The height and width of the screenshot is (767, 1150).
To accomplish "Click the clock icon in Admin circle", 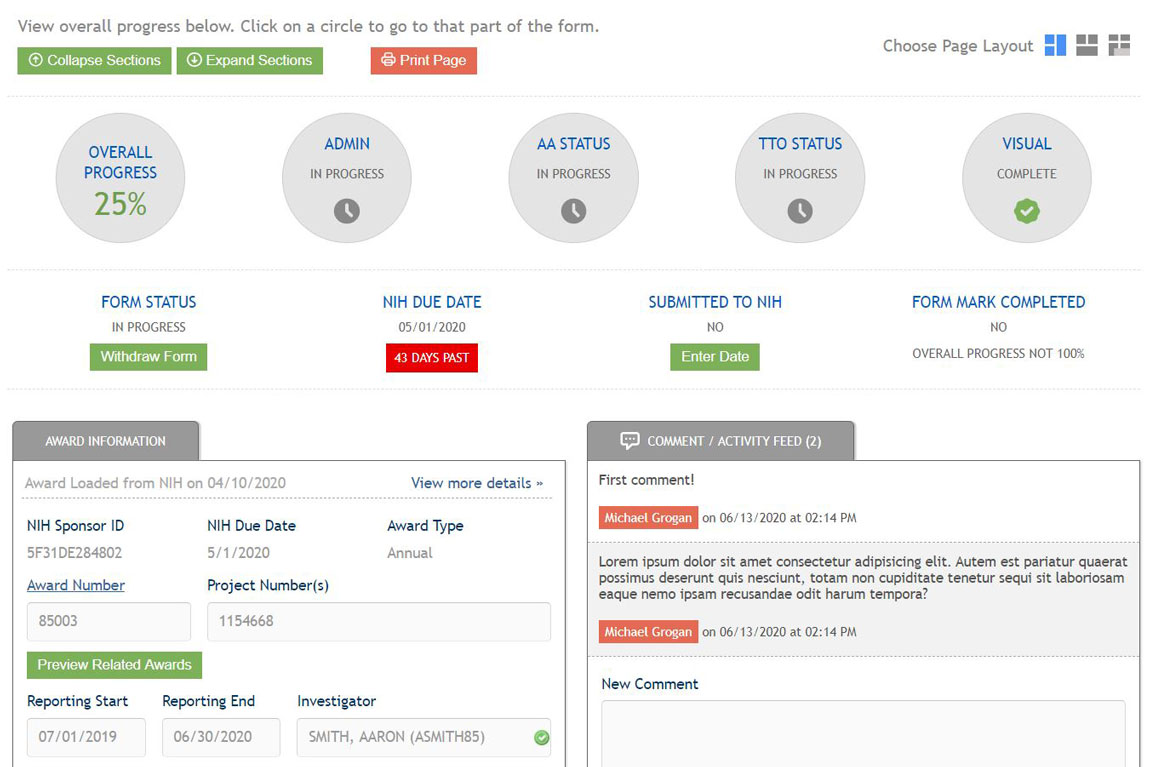I will tap(346, 211).
